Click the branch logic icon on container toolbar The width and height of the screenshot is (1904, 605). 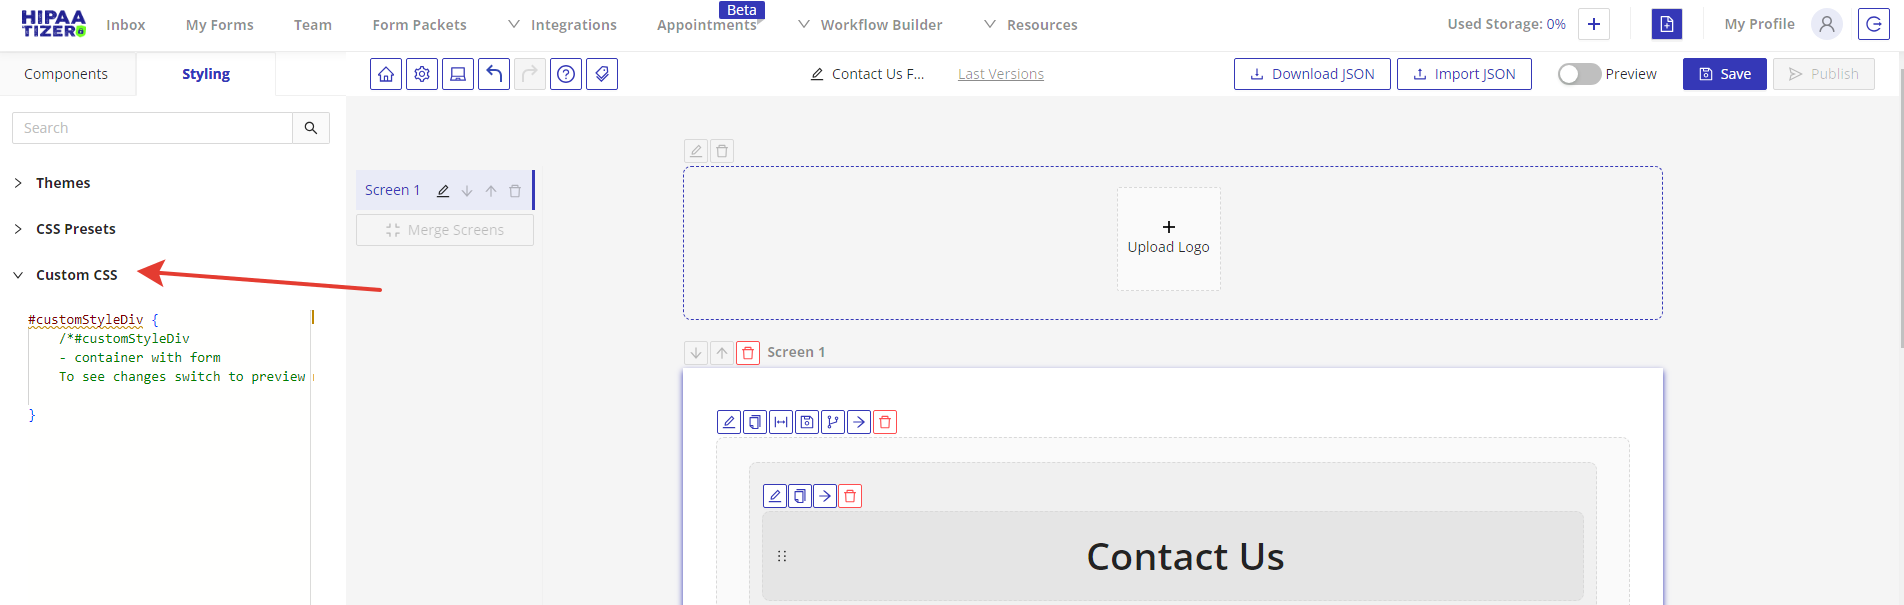(x=833, y=422)
